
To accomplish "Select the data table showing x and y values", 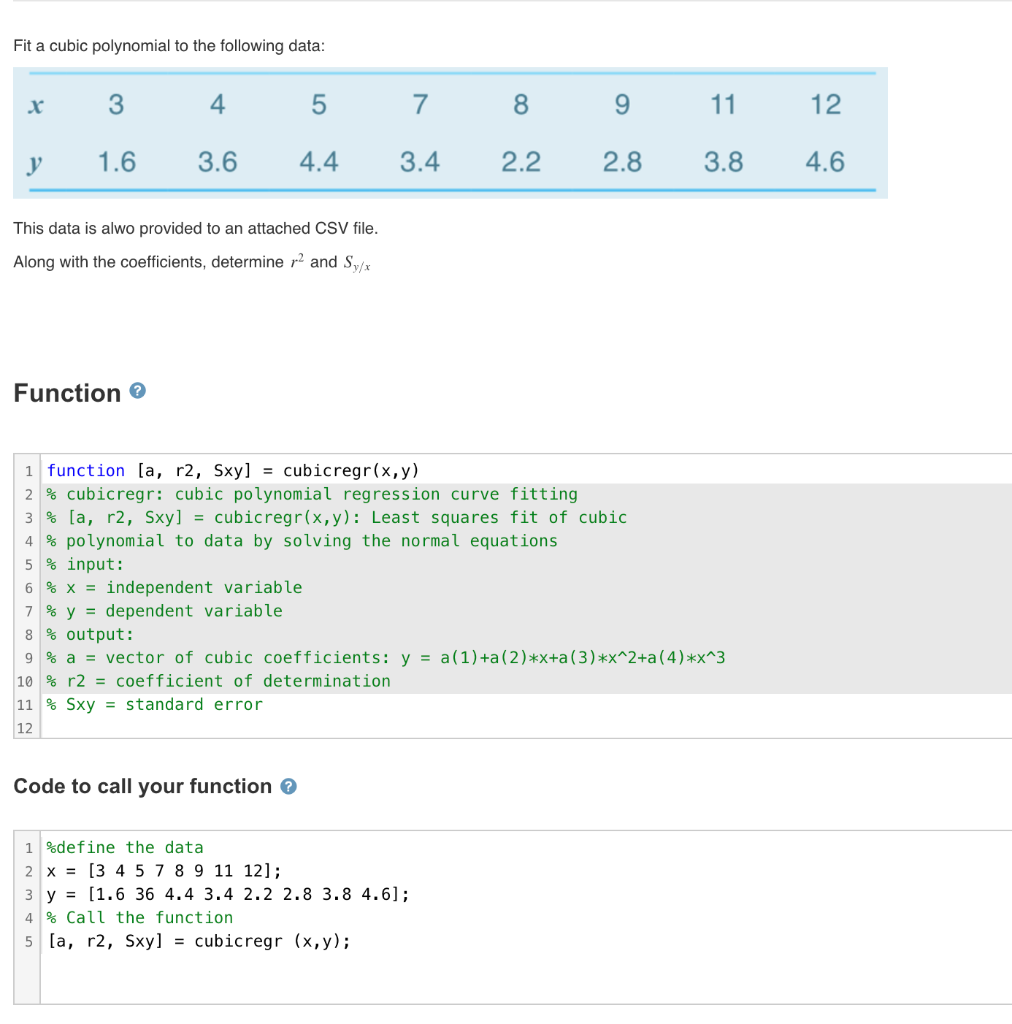I will [x=450, y=133].
